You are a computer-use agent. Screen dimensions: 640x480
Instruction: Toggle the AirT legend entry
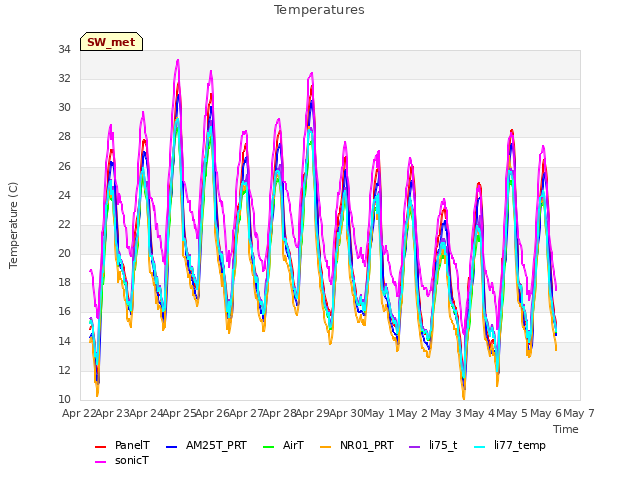(x=284, y=445)
